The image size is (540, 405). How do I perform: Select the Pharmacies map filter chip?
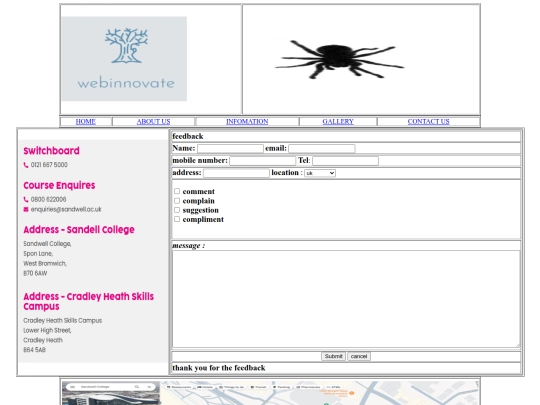point(309,387)
